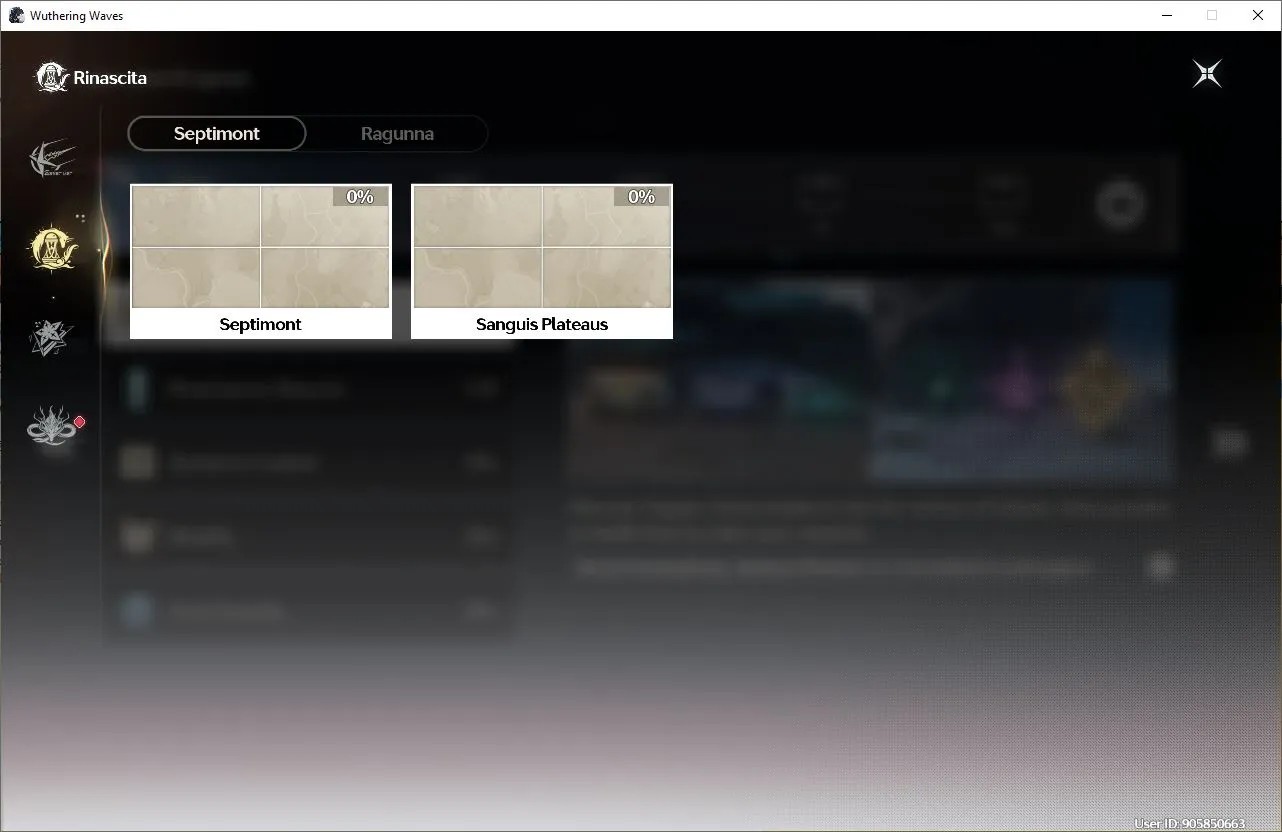Open the Sanguis Plateaus map thumbnail
The width and height of the screenshot is (1282, 832).
coord(542,247)
